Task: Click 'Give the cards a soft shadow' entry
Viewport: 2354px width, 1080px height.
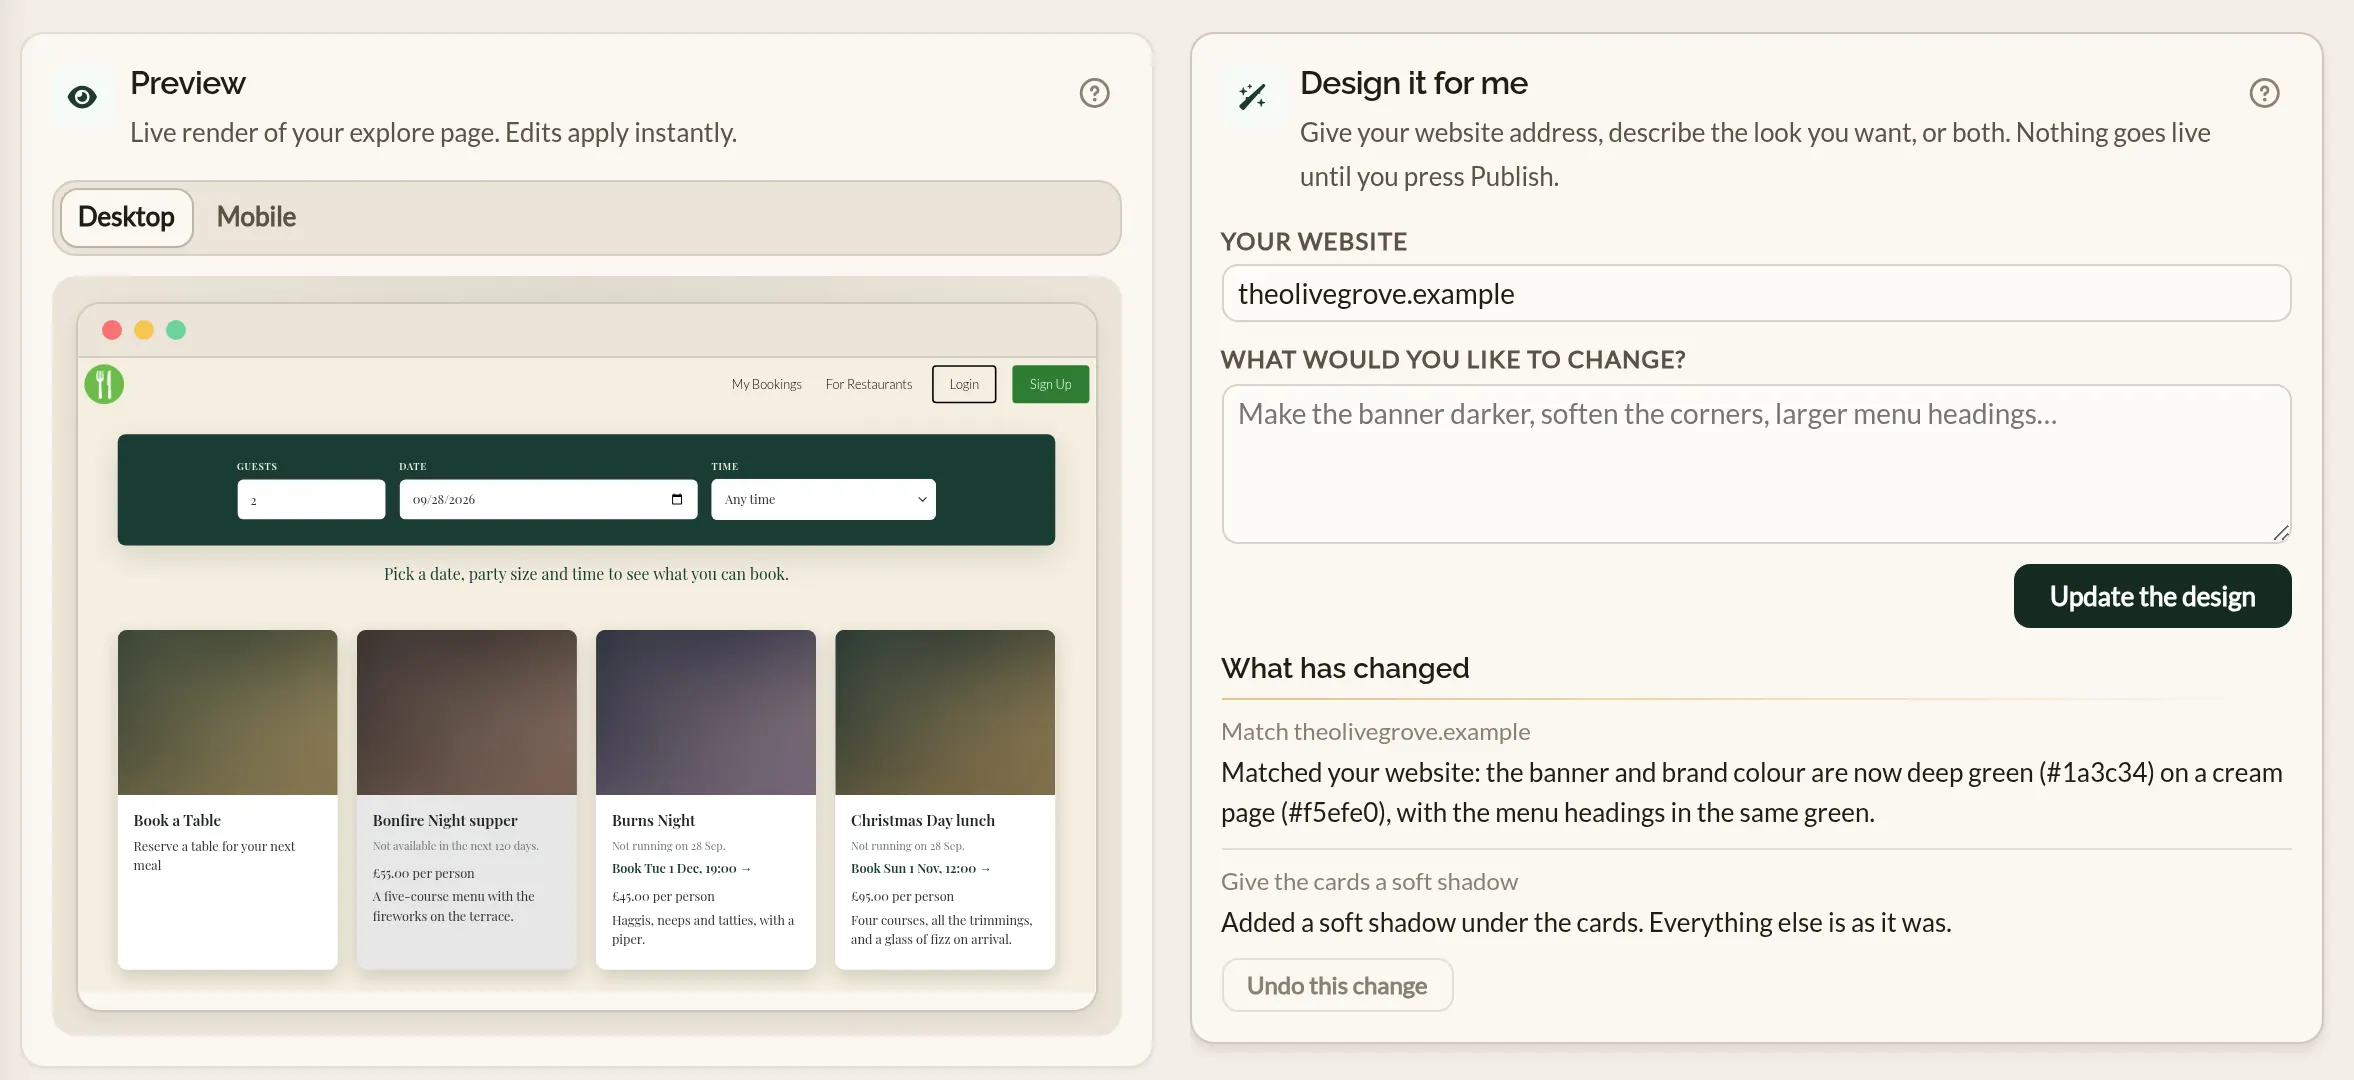Action: (x=1369, y=881)
